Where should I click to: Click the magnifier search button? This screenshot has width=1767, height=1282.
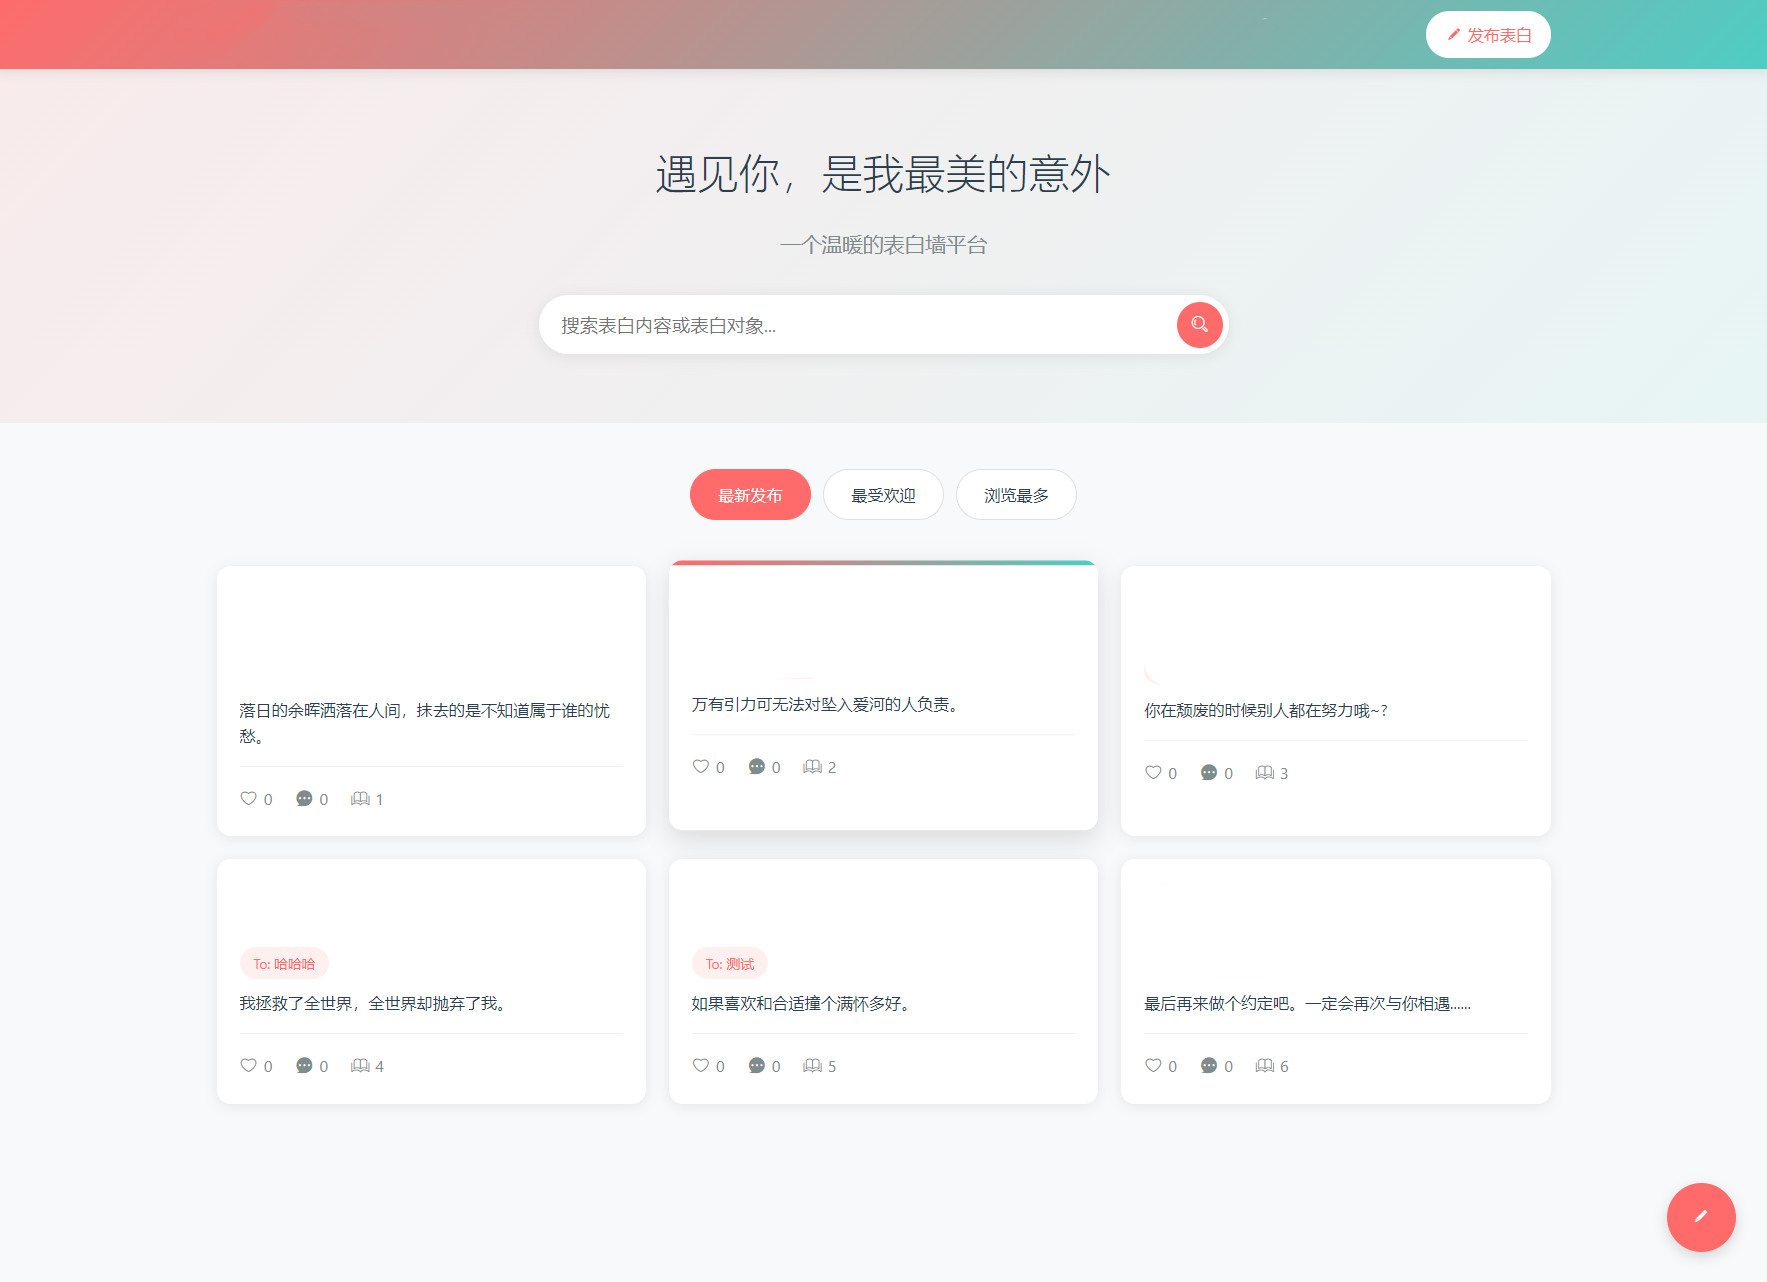1199,325
